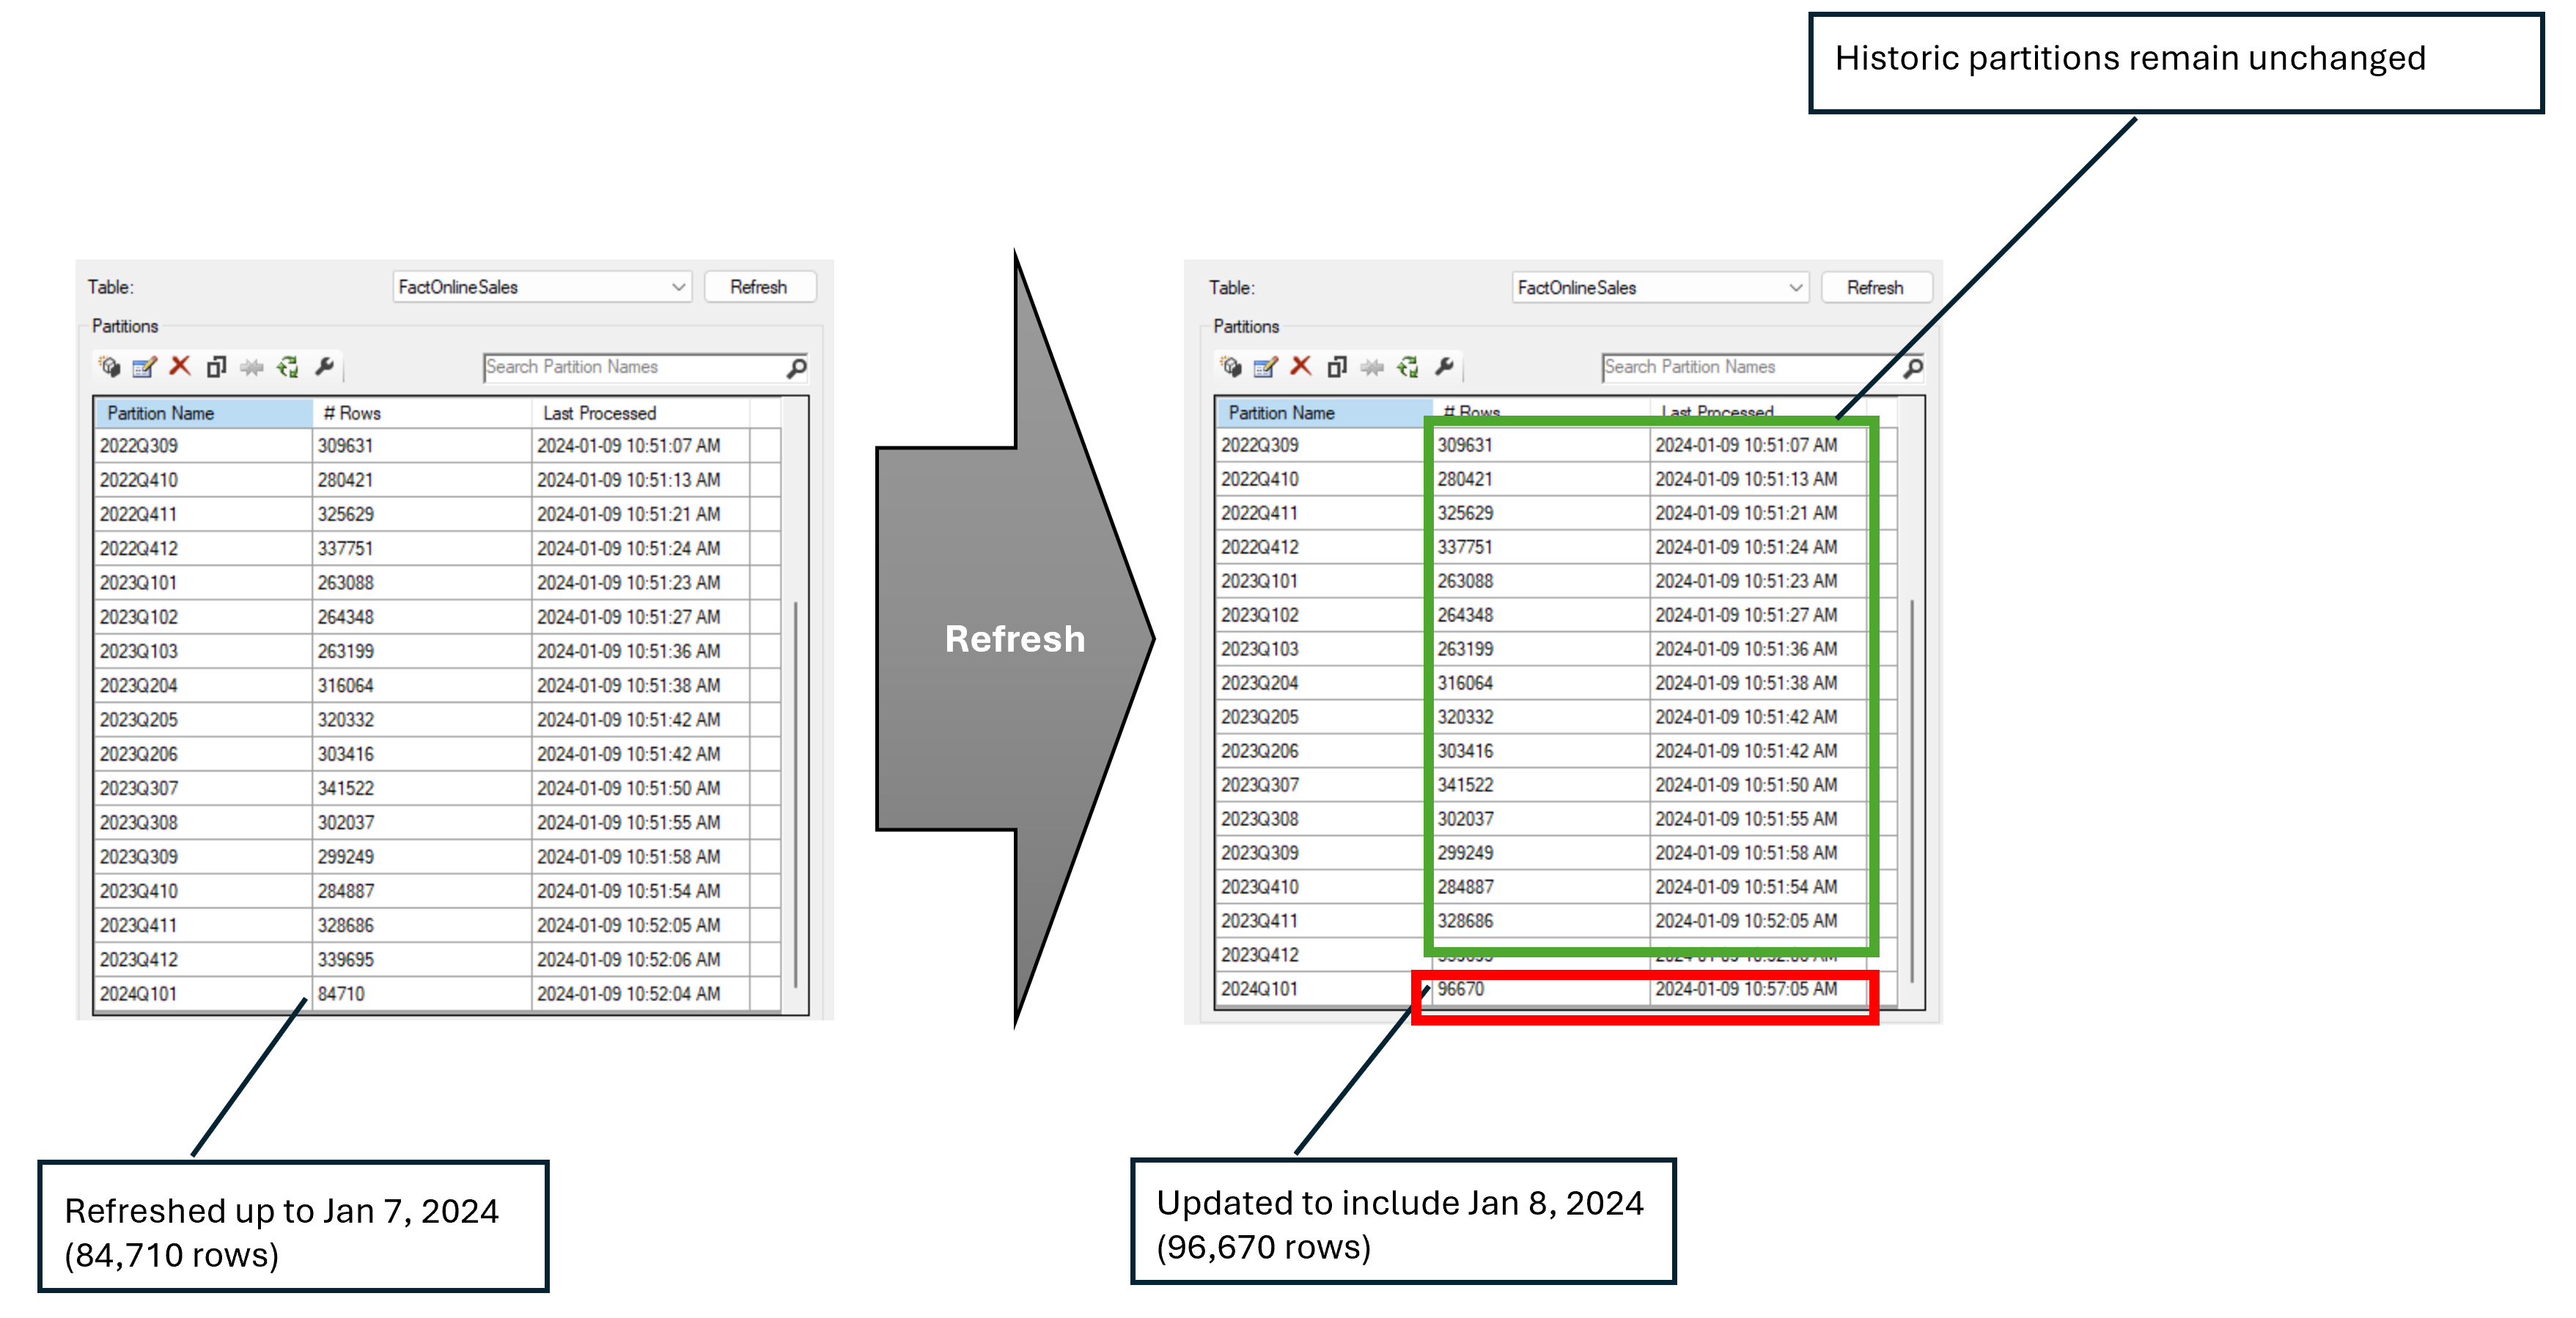The width and height of the screenshot is (2576, 1318).
Task: Sort by # Rows header in left panel
Action: [421, 413]
